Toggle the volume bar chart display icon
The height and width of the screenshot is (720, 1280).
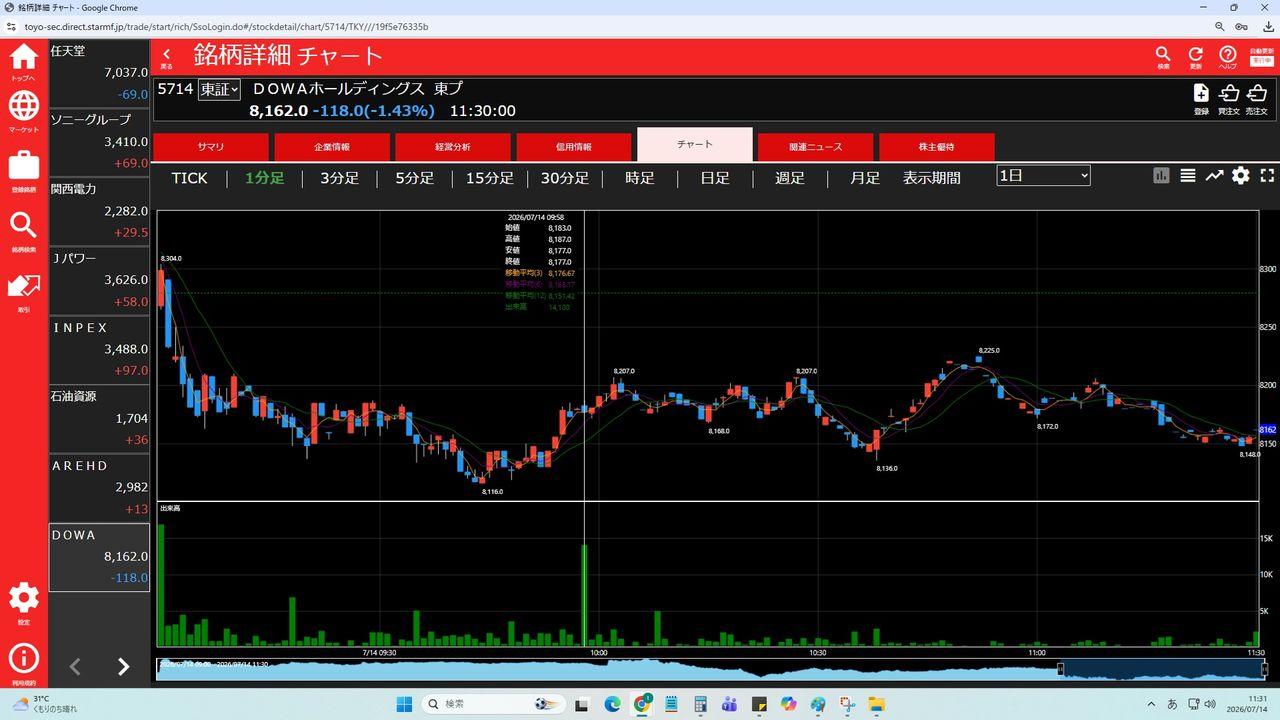pos(1161,176)
